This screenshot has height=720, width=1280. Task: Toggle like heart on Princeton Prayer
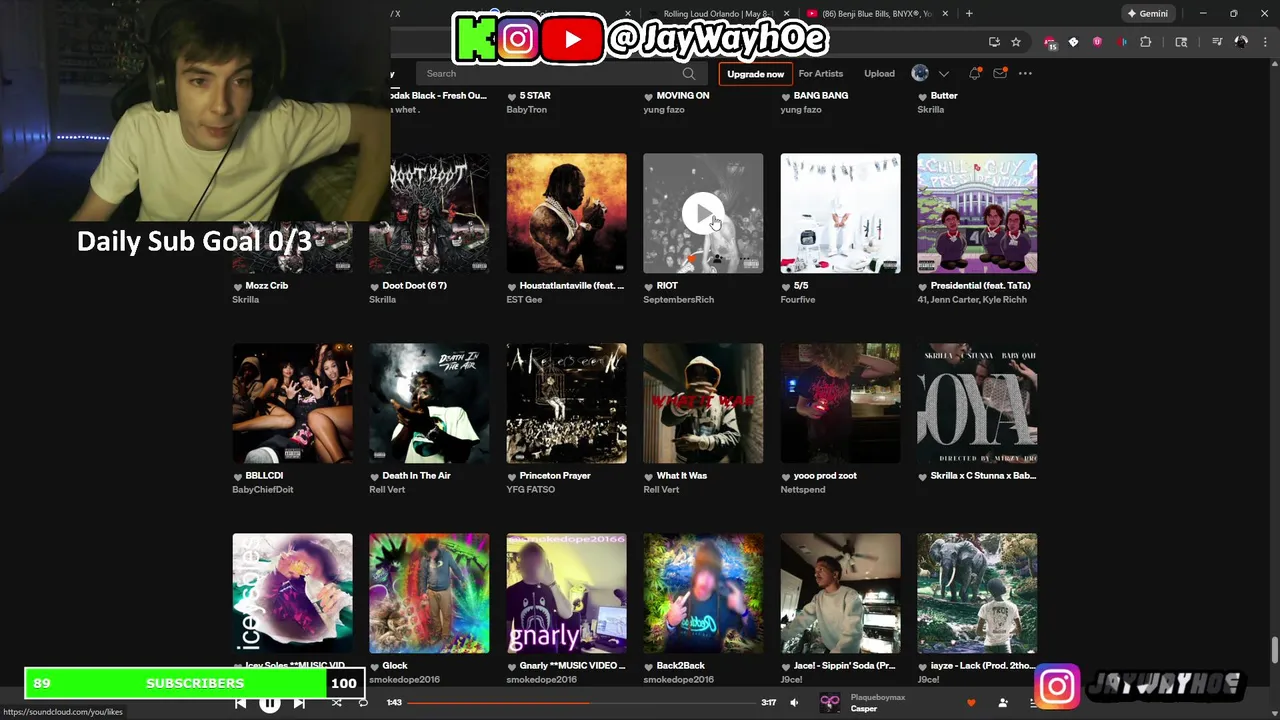512,476
